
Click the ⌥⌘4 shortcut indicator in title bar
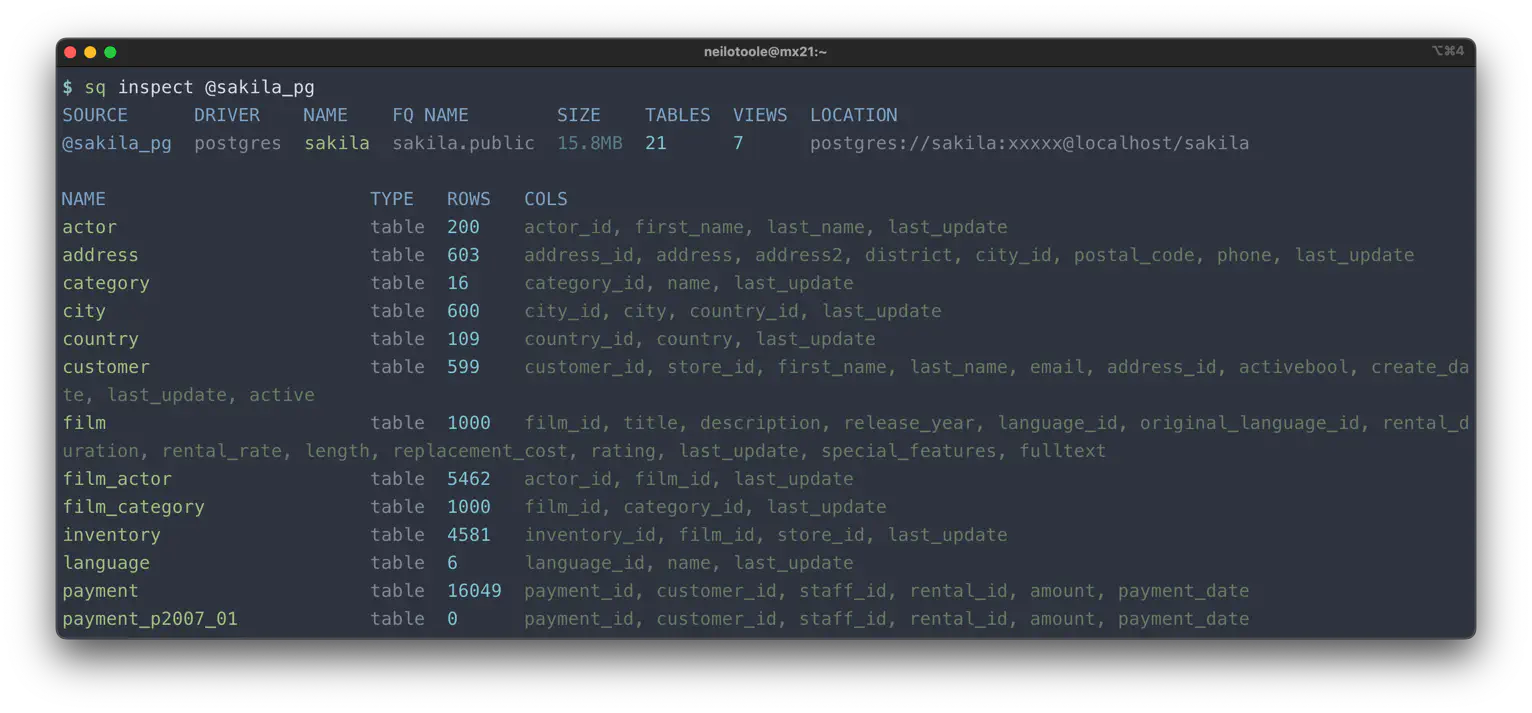pyautogui.click(x=1447, y=51)
